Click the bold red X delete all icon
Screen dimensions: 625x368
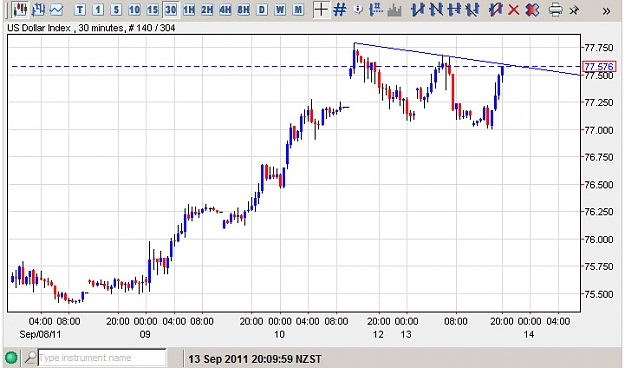(532, 10)
